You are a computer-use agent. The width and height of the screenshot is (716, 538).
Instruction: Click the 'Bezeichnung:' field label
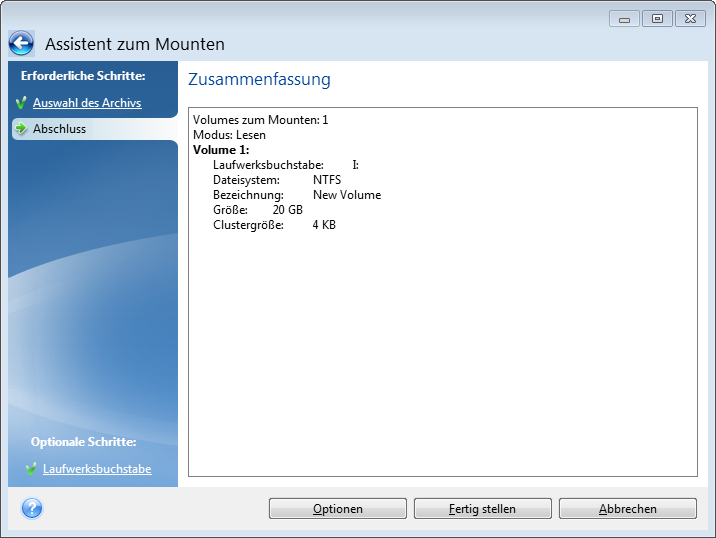pyautogui.click(x=248, y=195)
